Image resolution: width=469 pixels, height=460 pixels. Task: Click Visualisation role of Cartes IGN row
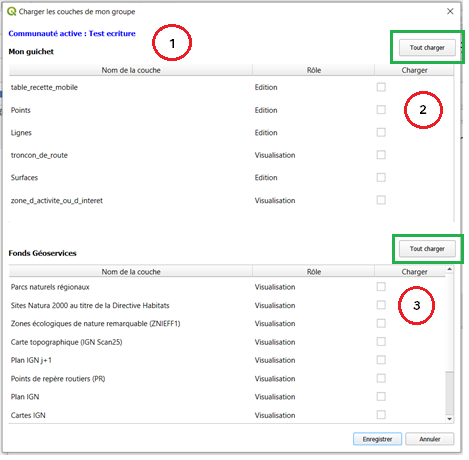[275, 415]
